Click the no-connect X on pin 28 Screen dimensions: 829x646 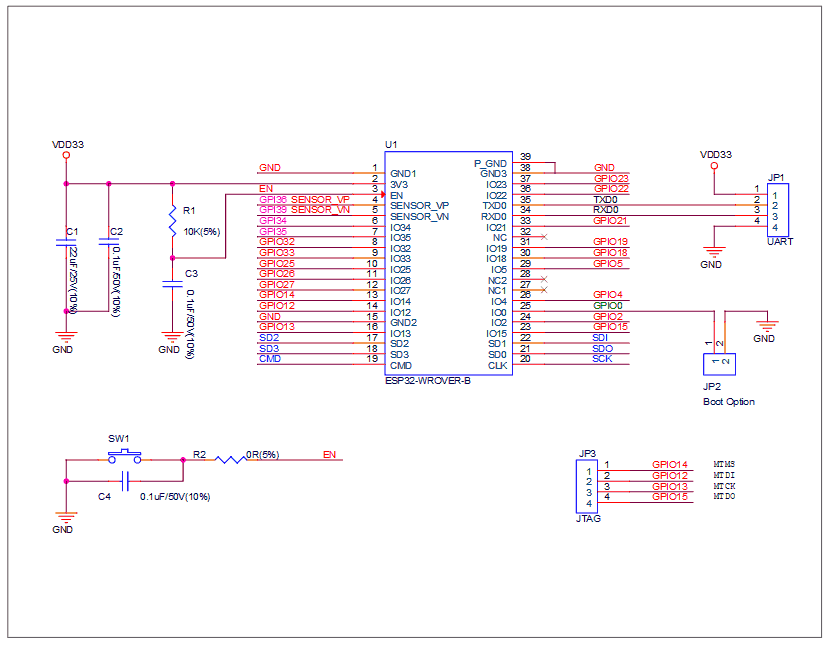(544, 279)
